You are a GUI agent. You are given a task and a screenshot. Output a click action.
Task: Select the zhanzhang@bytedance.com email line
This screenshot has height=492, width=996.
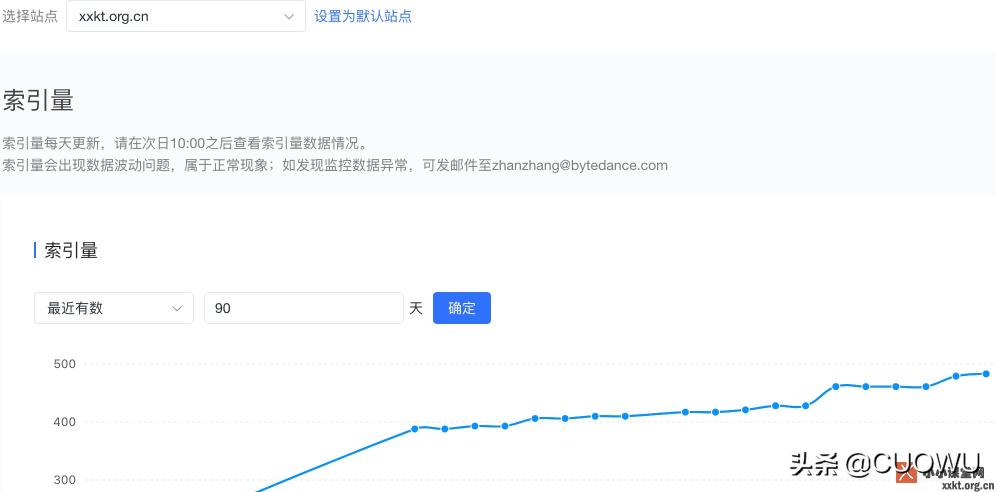[x=335, y=166]
